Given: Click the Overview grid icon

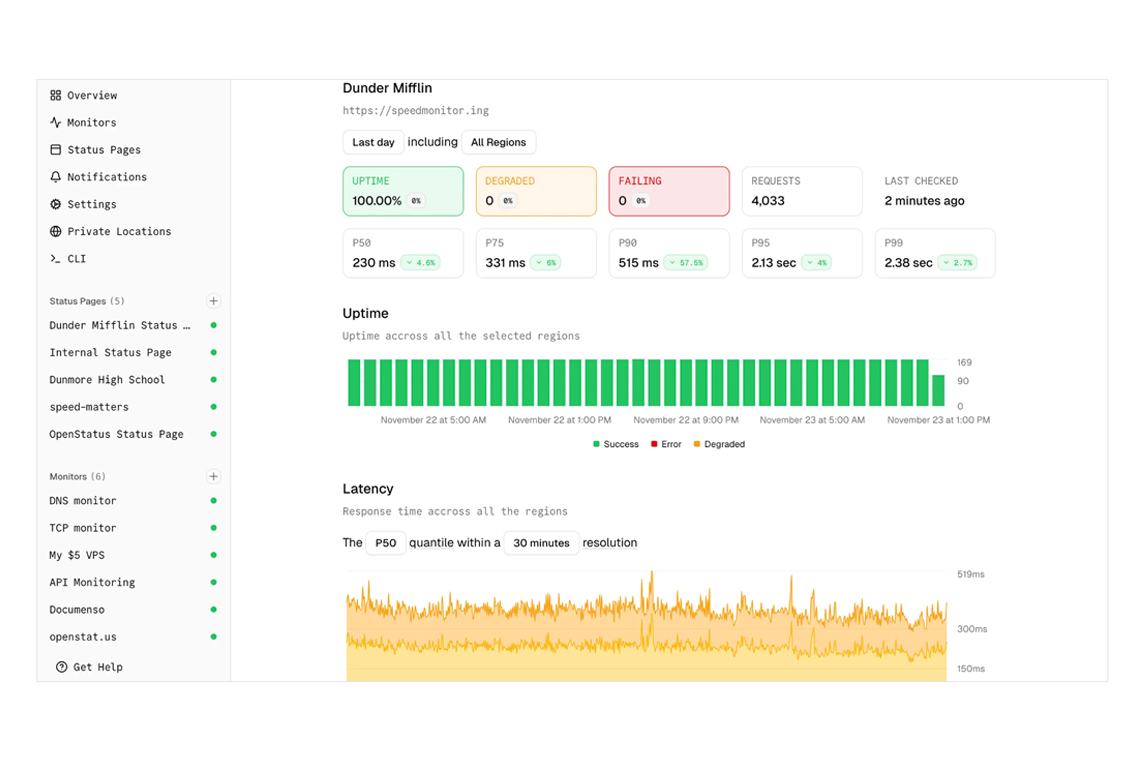Looking at the screenshot, I should coord(56,96).
